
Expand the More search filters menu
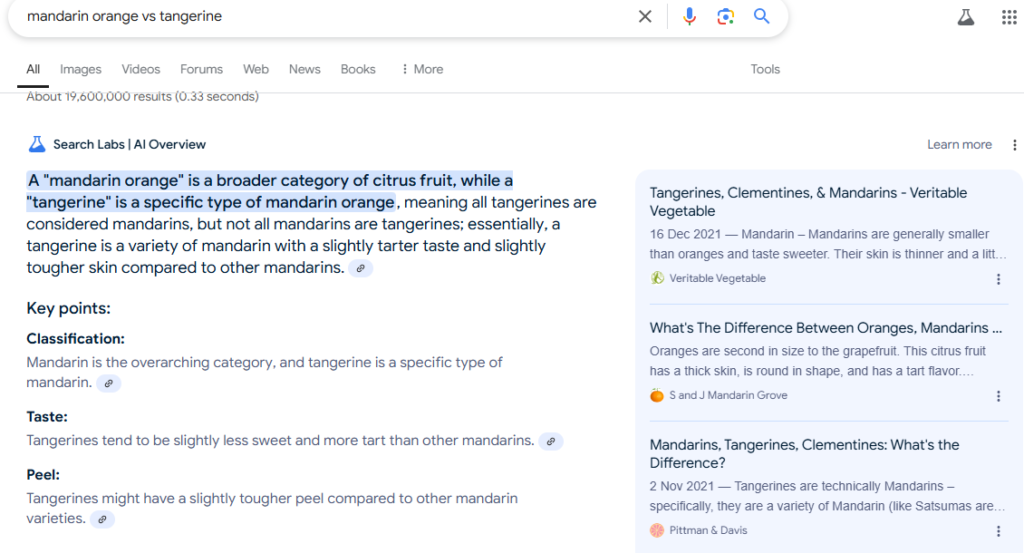[421, 69]
